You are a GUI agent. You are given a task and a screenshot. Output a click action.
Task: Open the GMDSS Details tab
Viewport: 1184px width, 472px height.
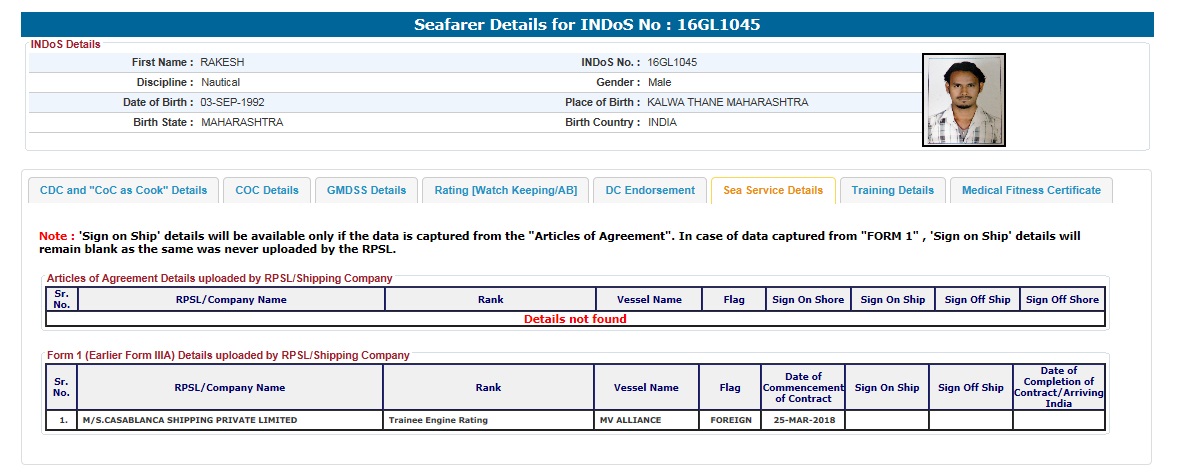coord(367,190)
